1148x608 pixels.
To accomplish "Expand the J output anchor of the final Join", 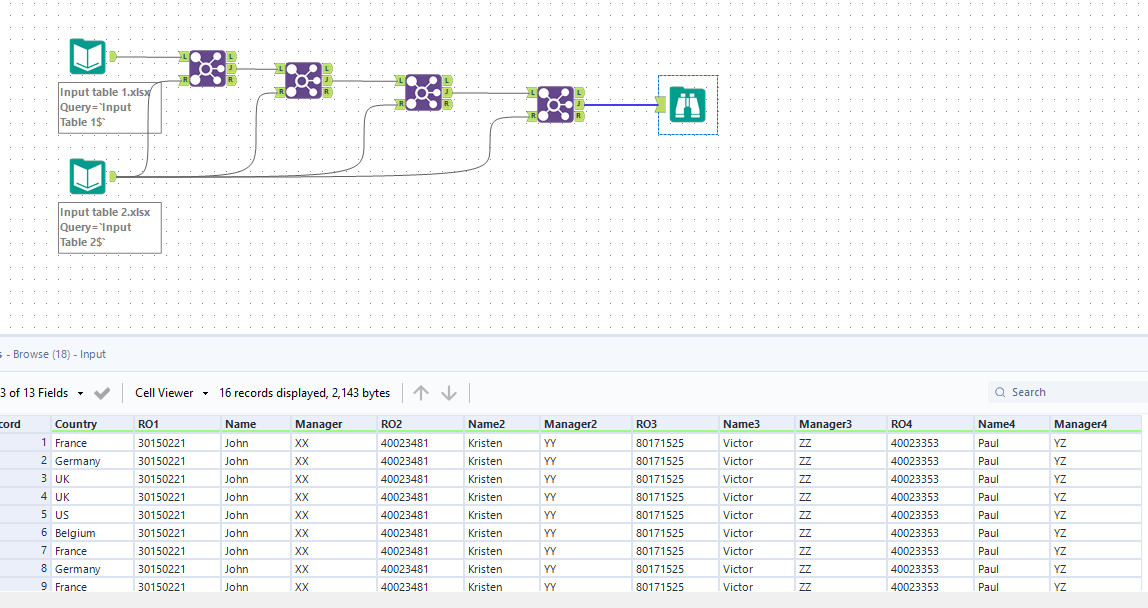I will (578, 102).
